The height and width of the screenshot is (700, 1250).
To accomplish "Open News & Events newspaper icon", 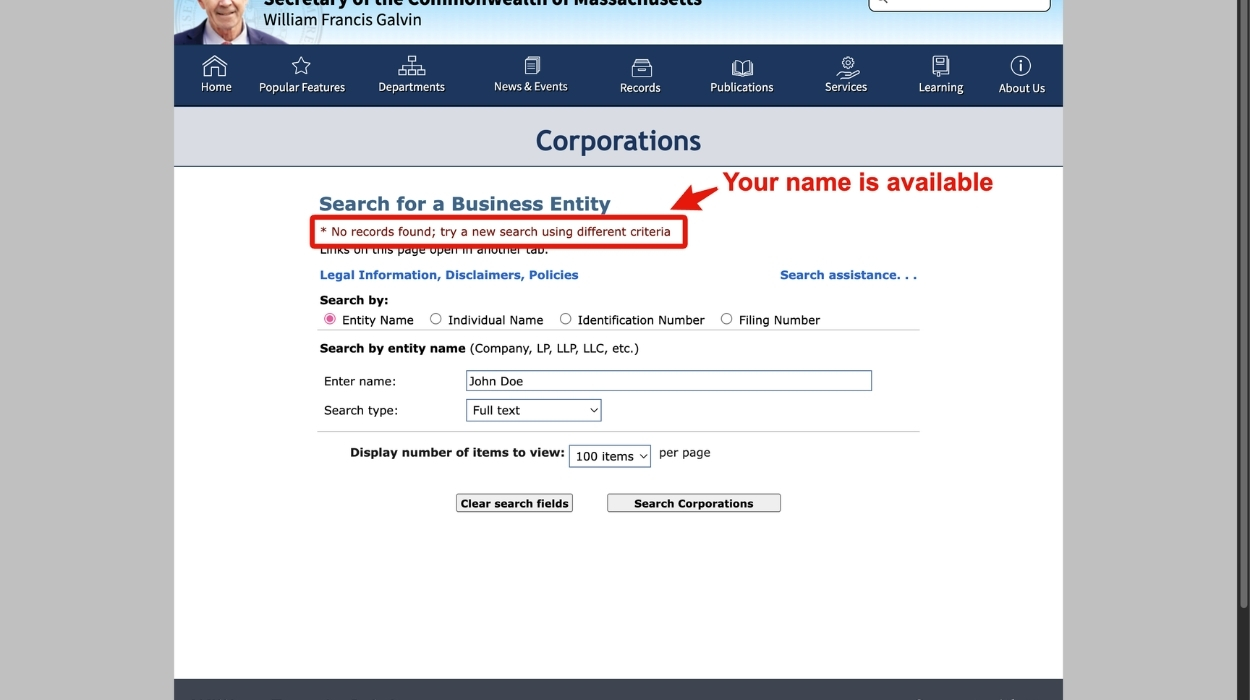I will tap(532, 65).
